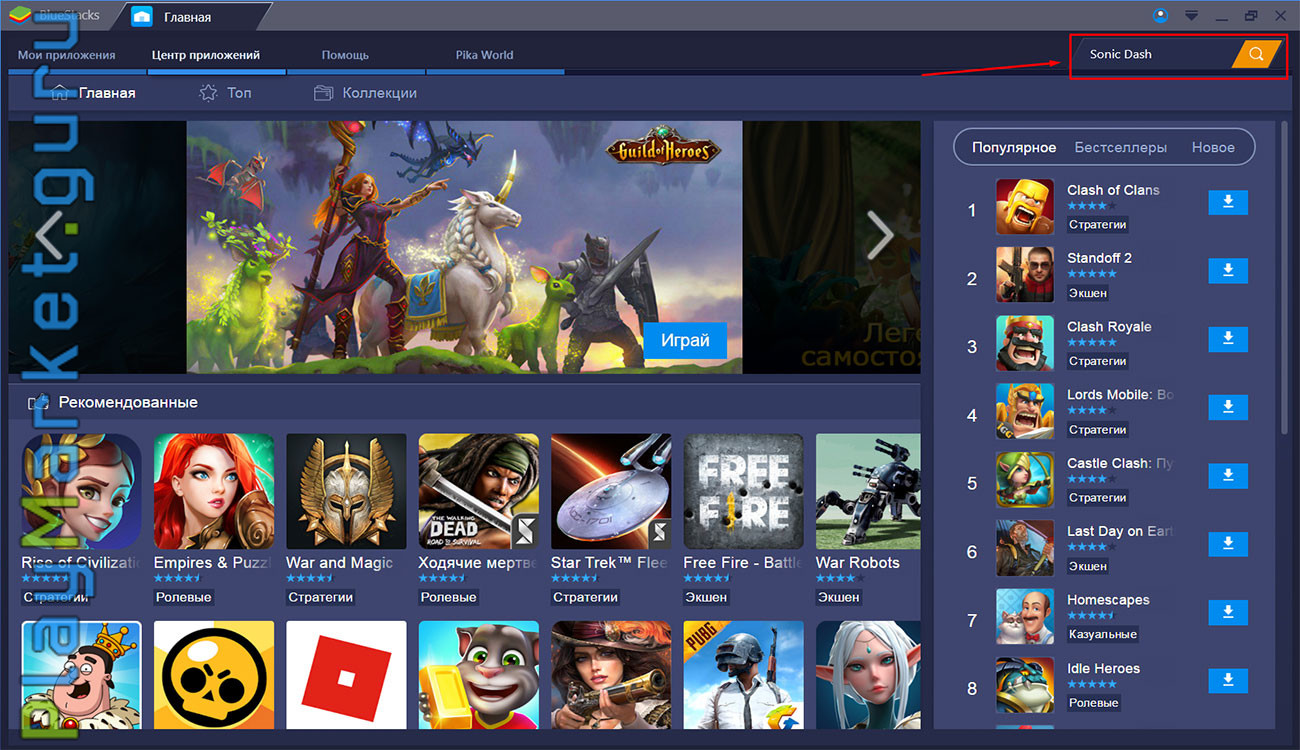
Task: Open the War Robots recommended app
Action: tap(868, 492)
